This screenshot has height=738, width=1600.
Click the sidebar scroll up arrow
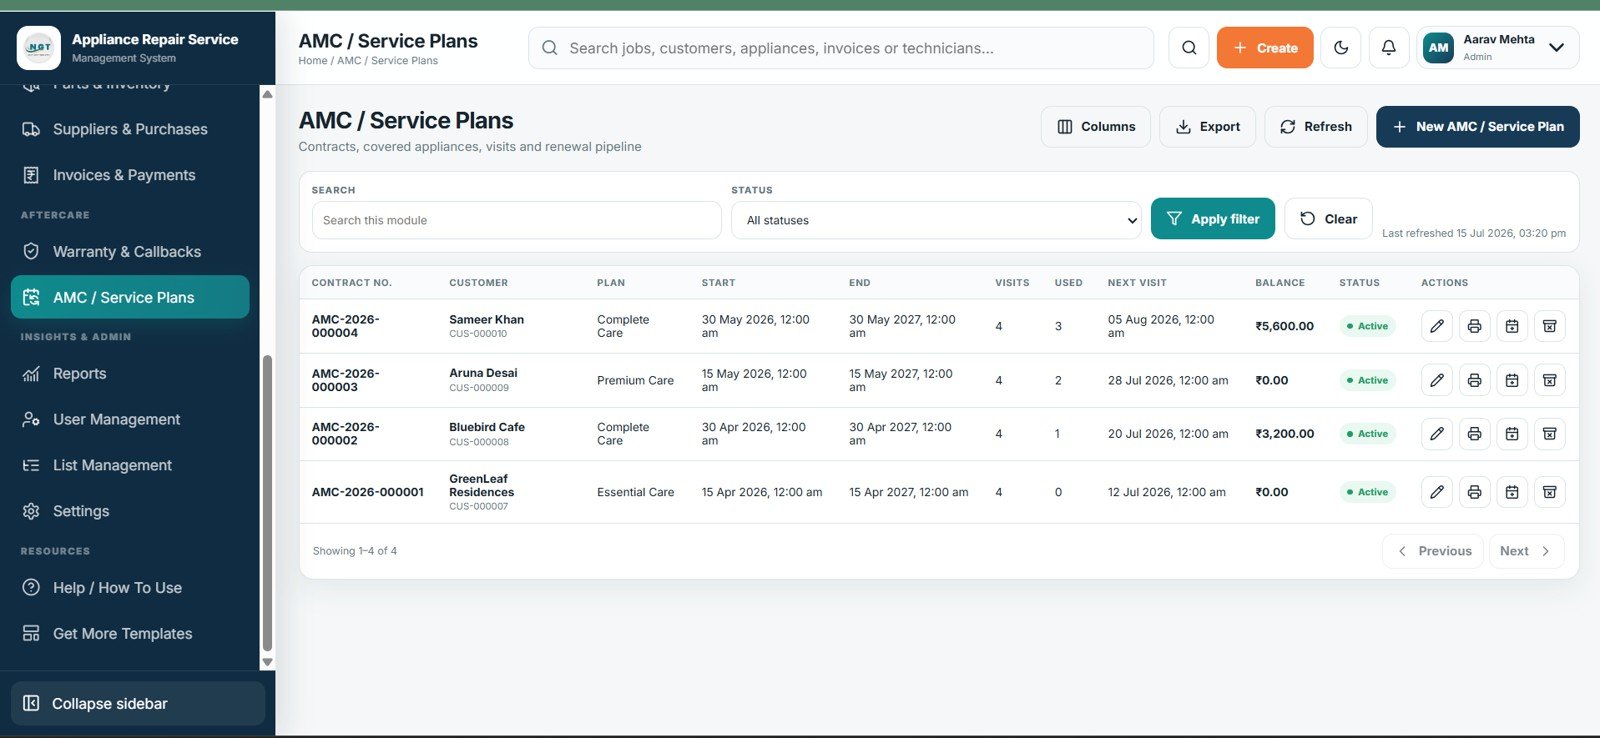[x=267, y=94]
